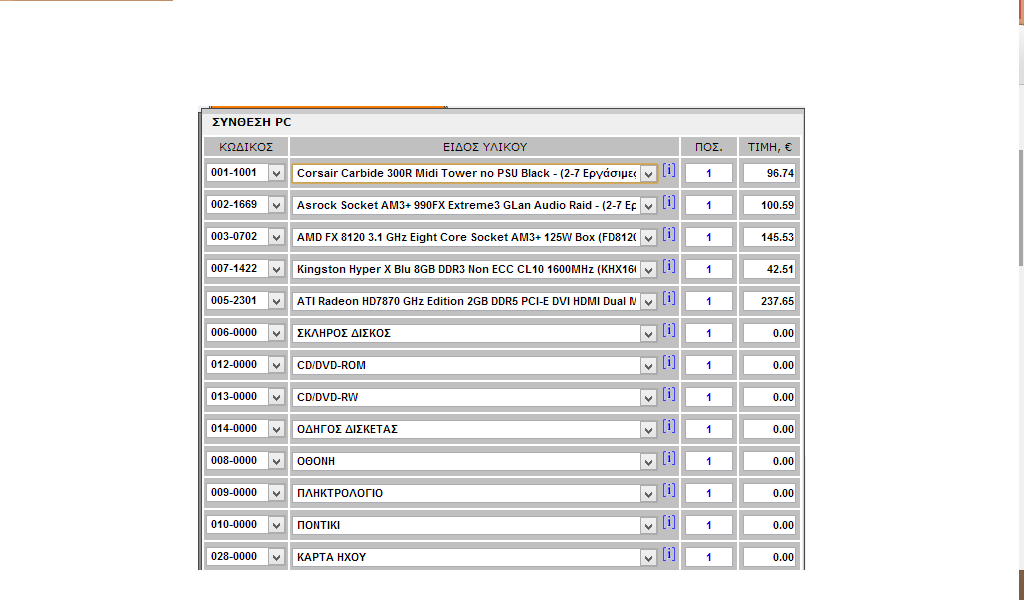Expand code dropdown 001-1001

point(276,174)
